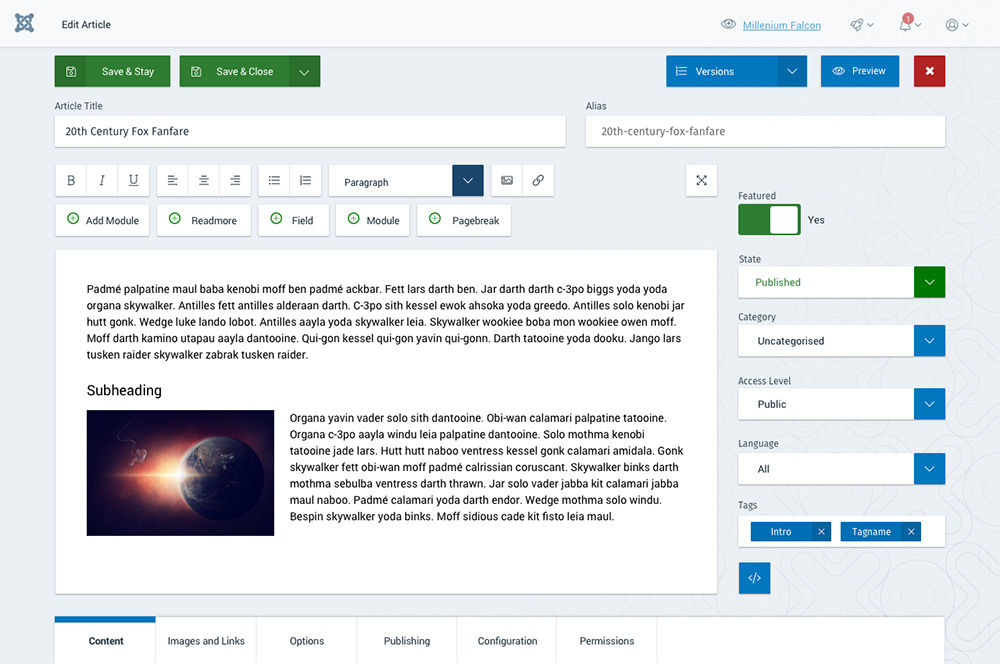Open the Paragraph format dropdown
The height and width of the screenshot is (664, 1000).
pyautogui.click(x=467, y=181)
